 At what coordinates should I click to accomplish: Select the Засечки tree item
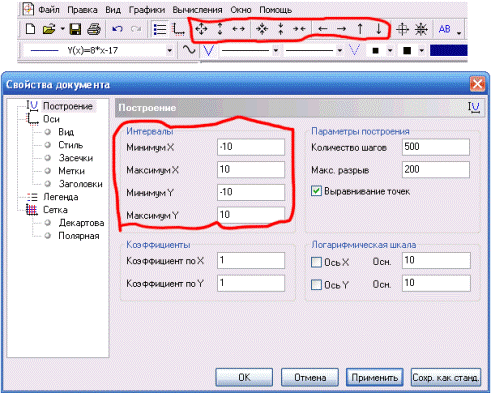pos(76,158)
